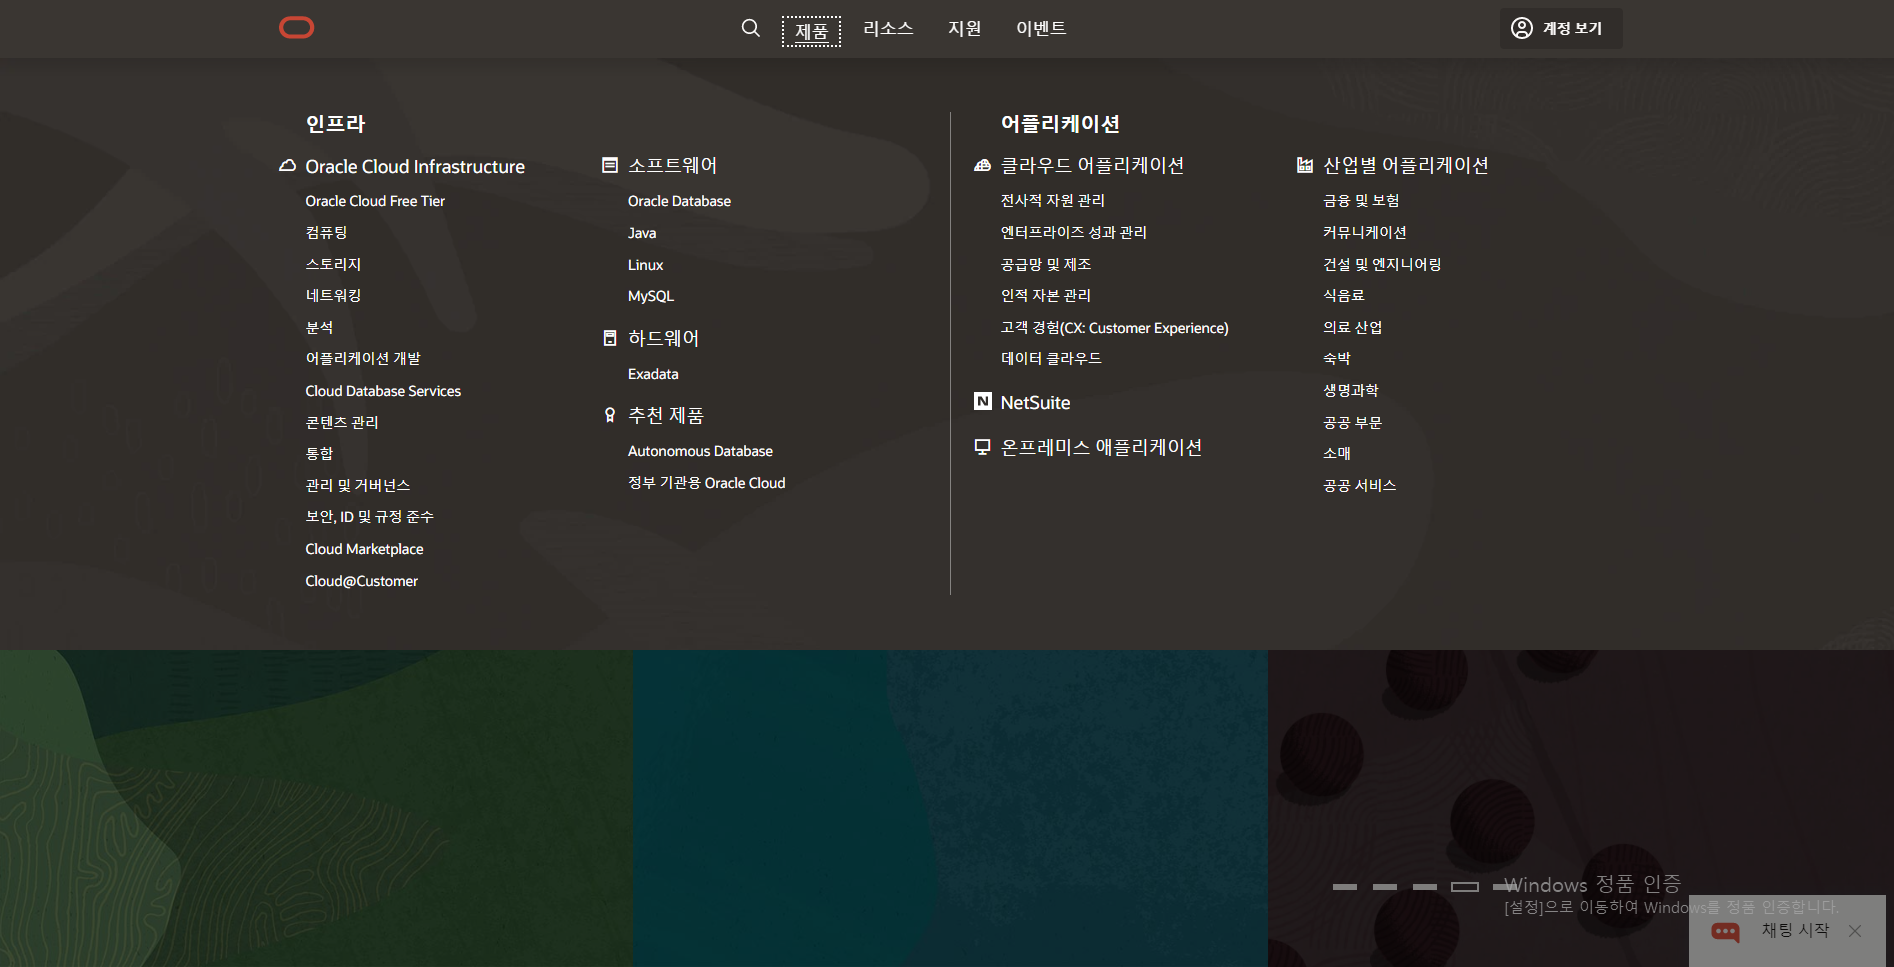Click the hardware icon beside 하드웨어

610,338
